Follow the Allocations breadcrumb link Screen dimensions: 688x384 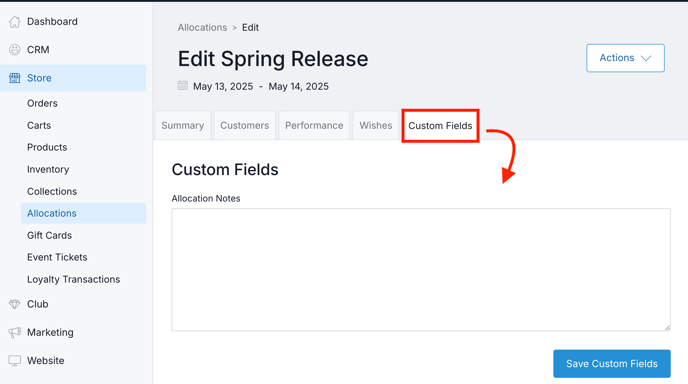202,27
